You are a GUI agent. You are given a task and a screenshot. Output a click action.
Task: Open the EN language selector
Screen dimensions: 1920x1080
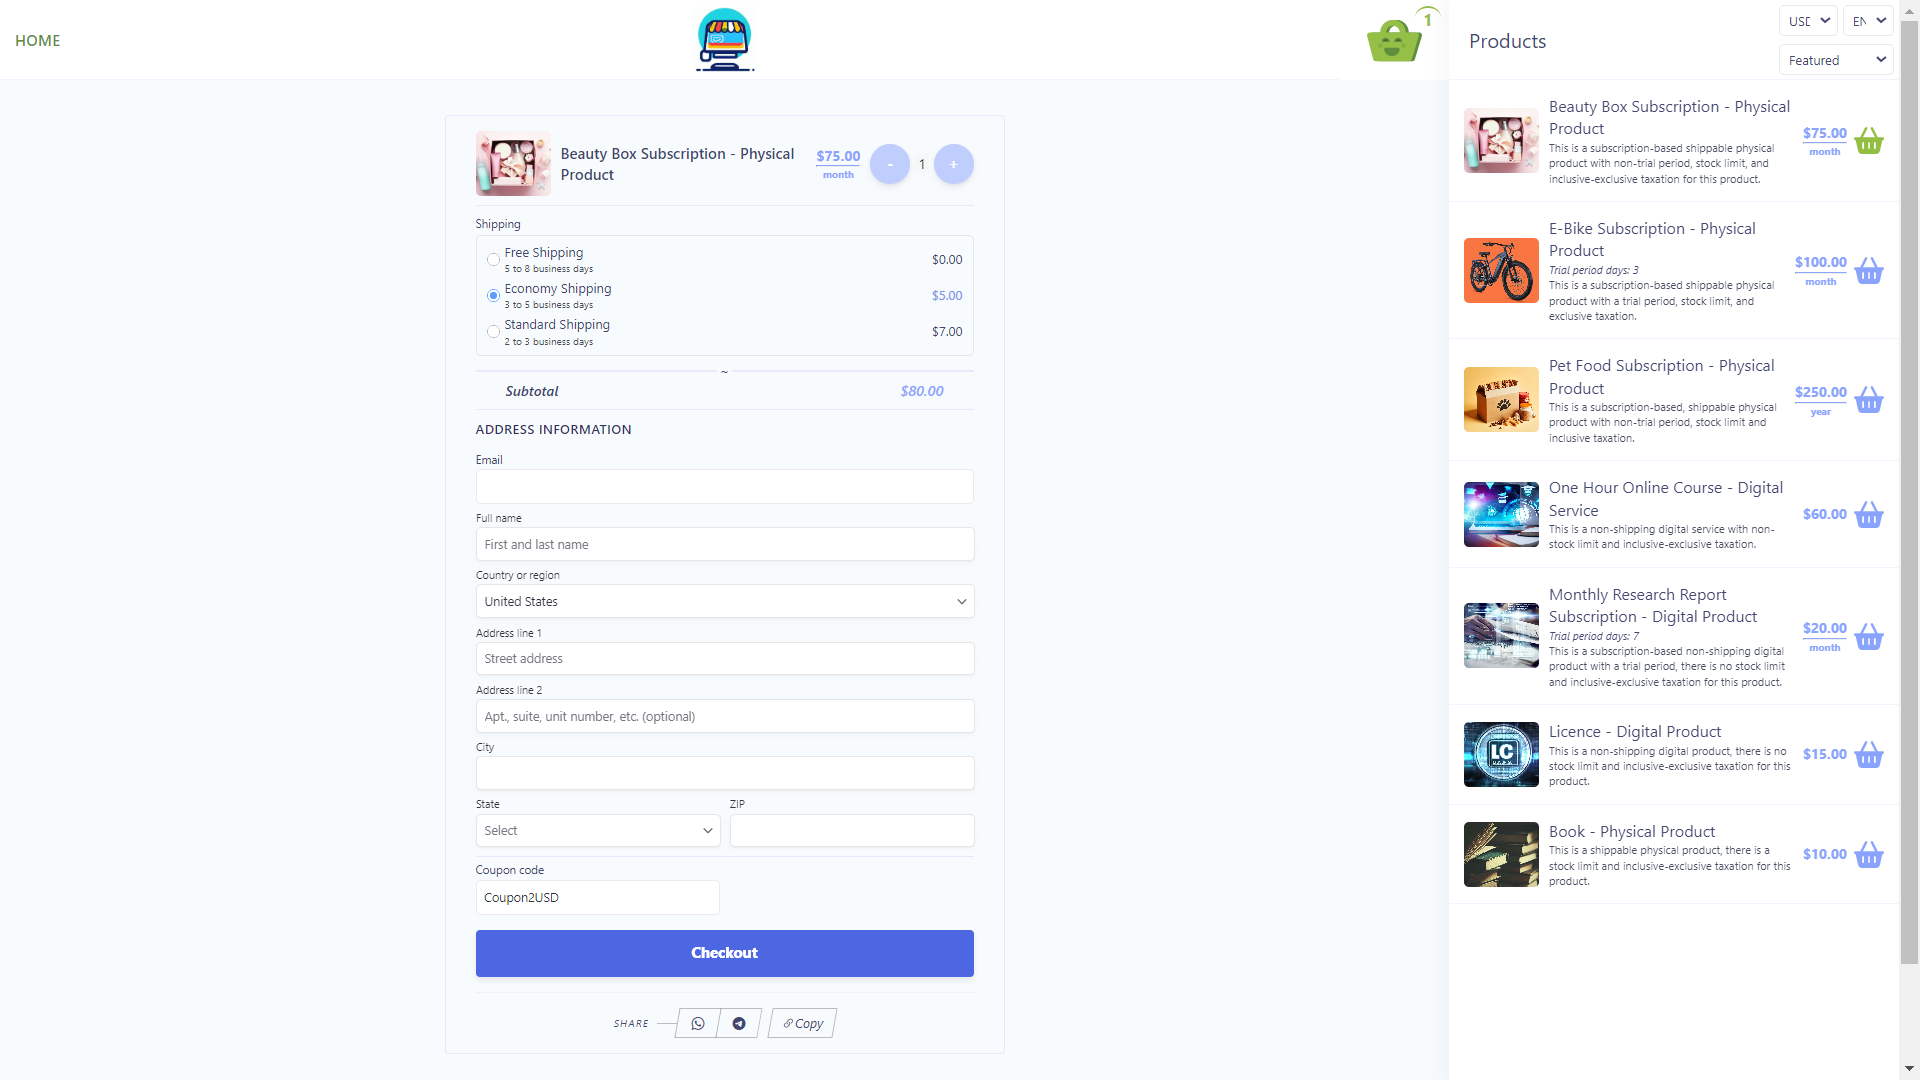(1867, 21)
